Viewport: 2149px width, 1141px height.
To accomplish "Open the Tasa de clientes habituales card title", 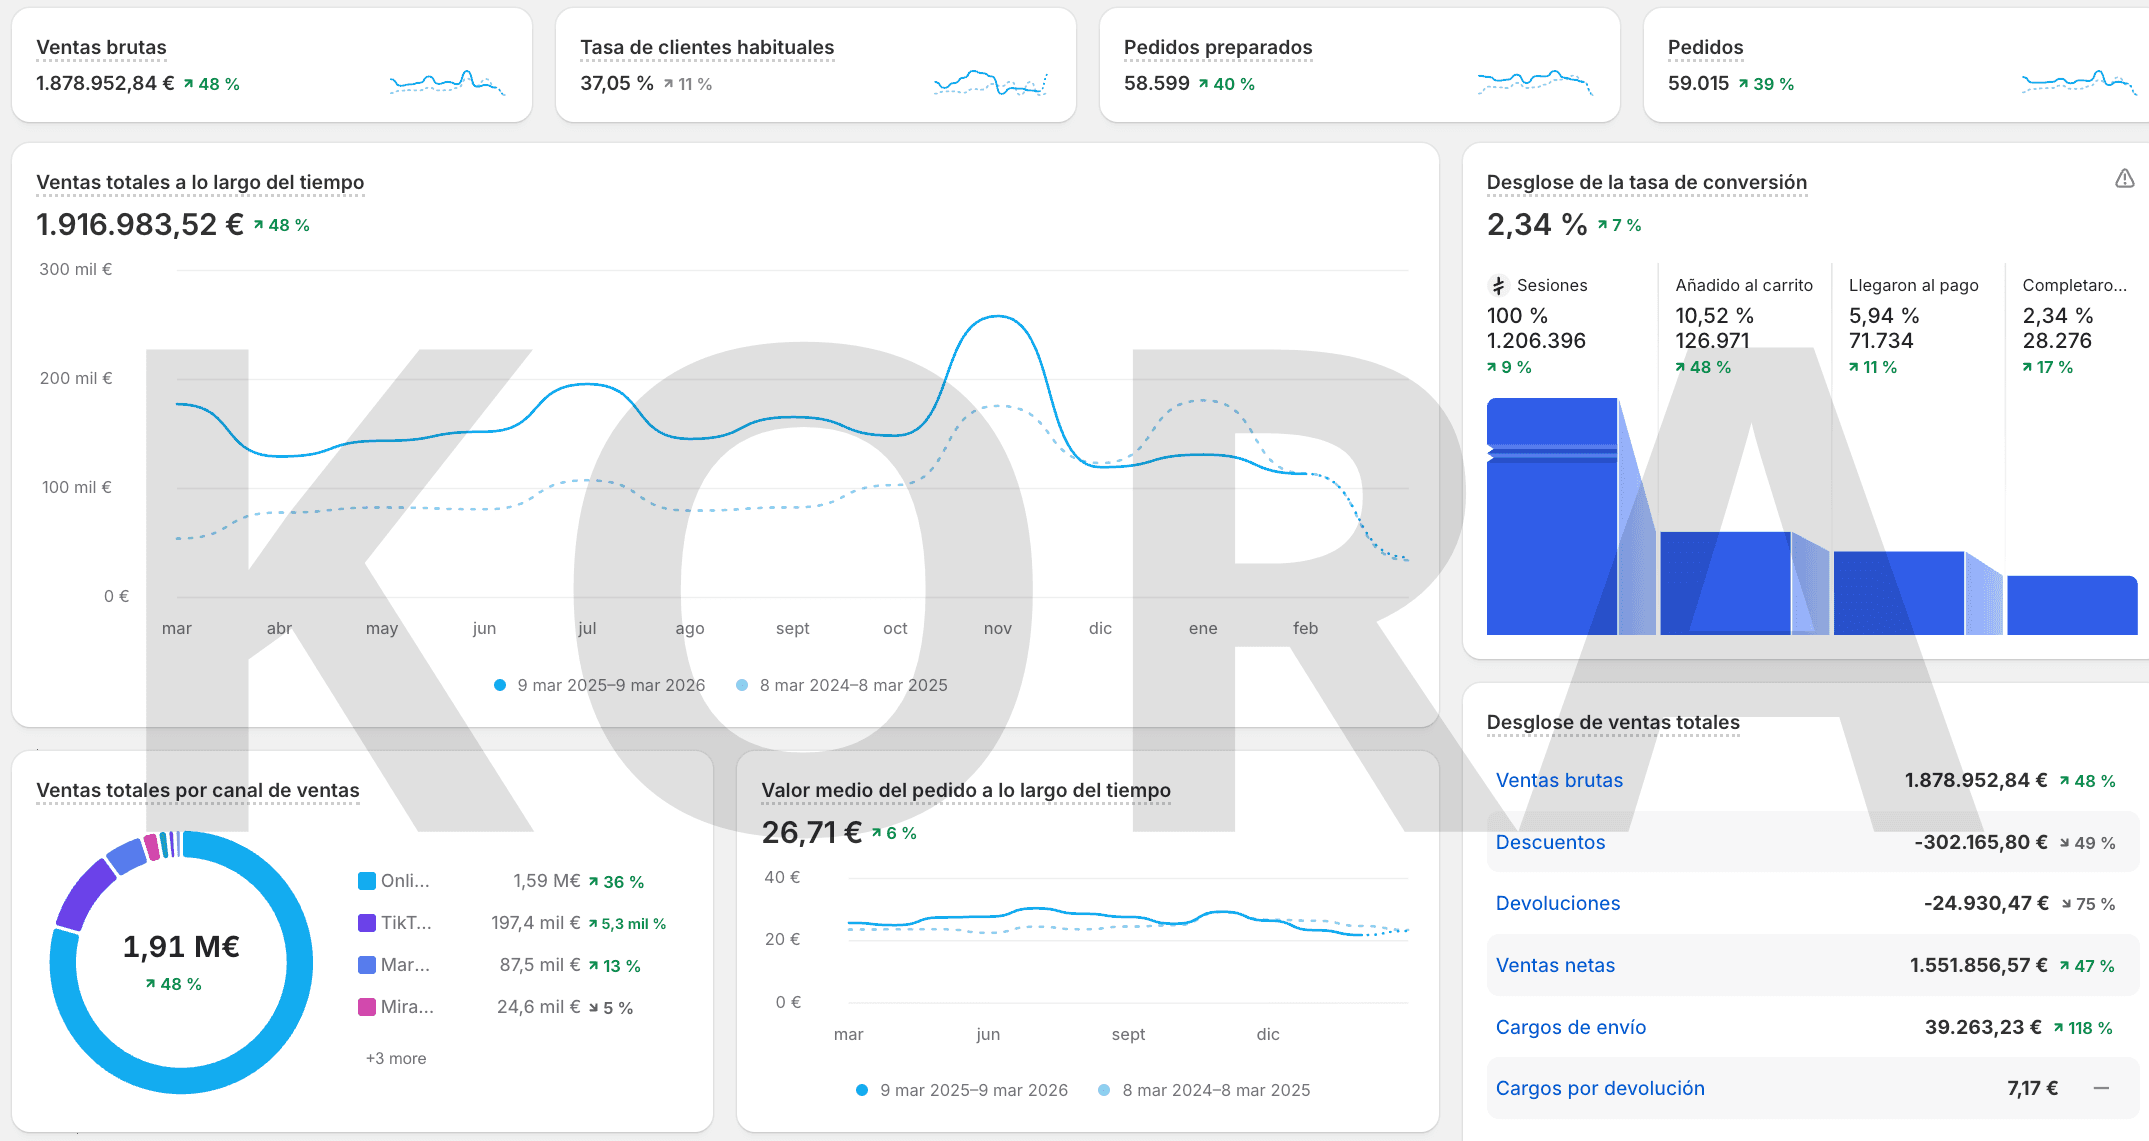I will click(707, 47).
